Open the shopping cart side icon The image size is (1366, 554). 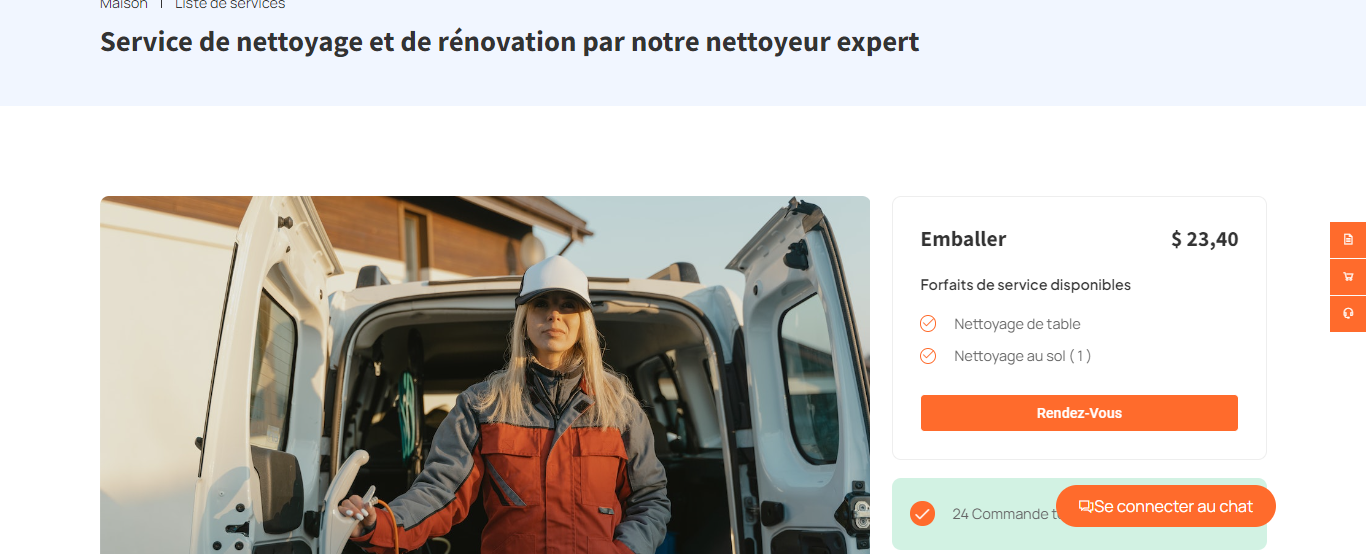click(1348, 277)
